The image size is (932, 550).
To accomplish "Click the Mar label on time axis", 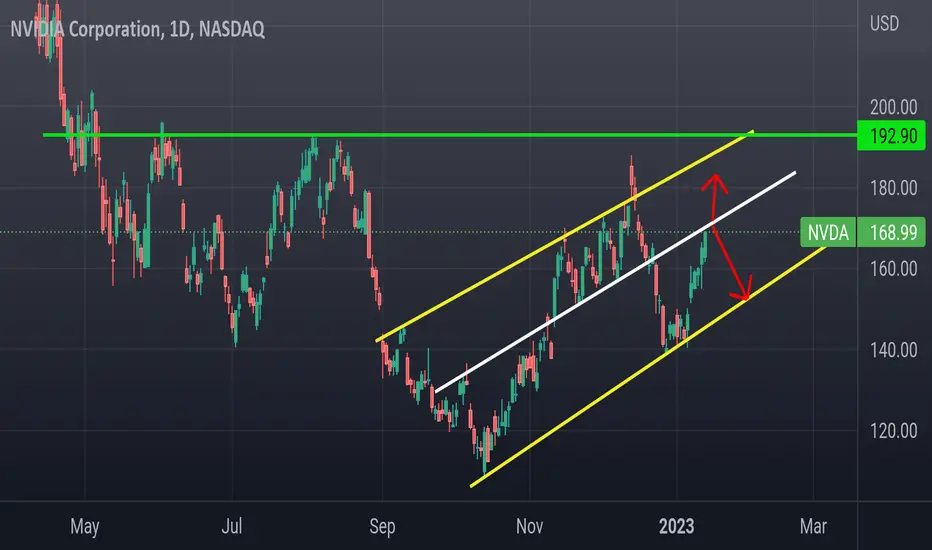I will tap(813, 526).
